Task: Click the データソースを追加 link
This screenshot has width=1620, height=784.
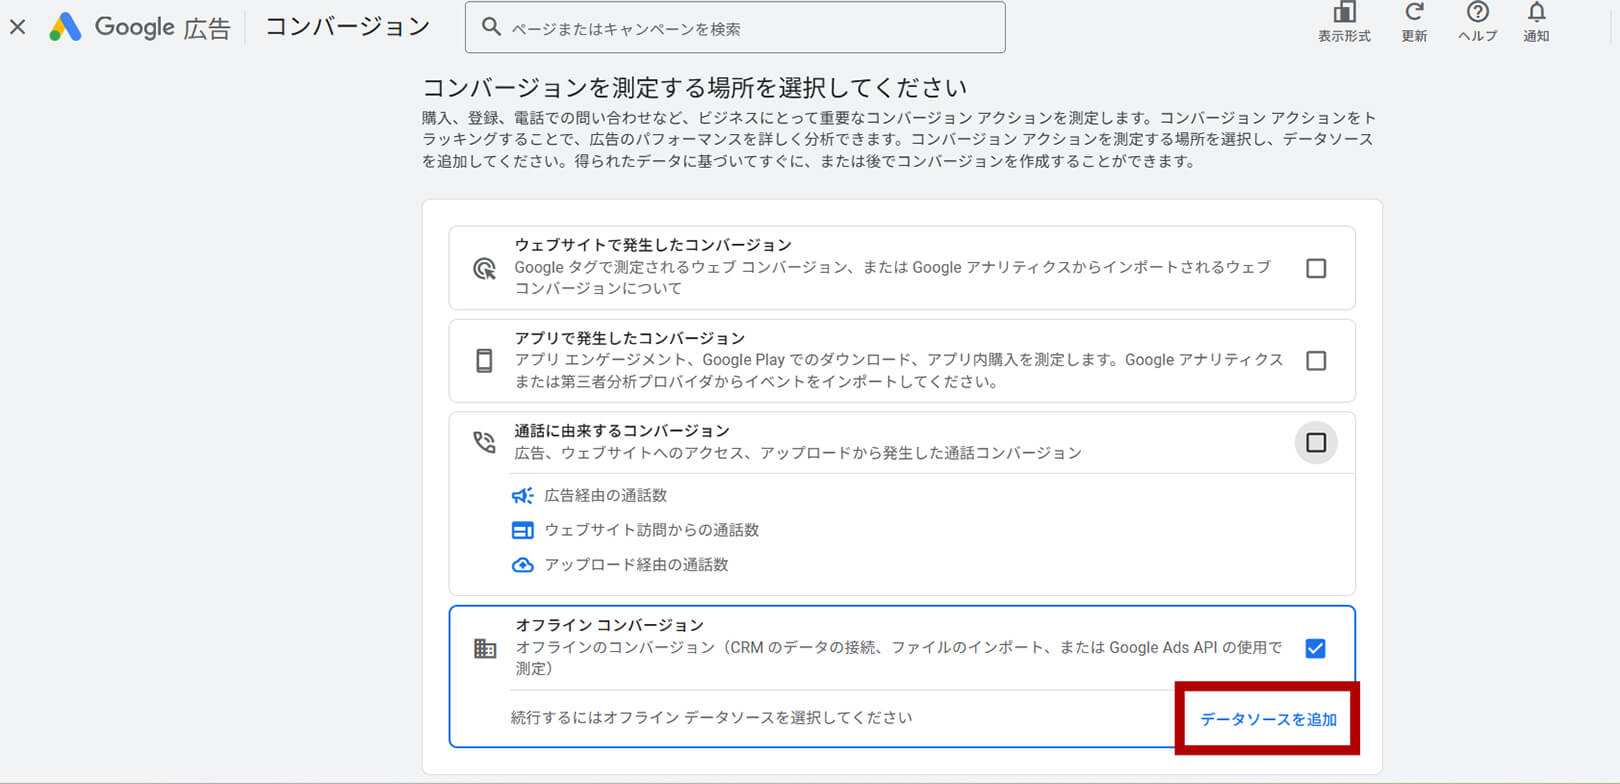Action: (1268, 719)
